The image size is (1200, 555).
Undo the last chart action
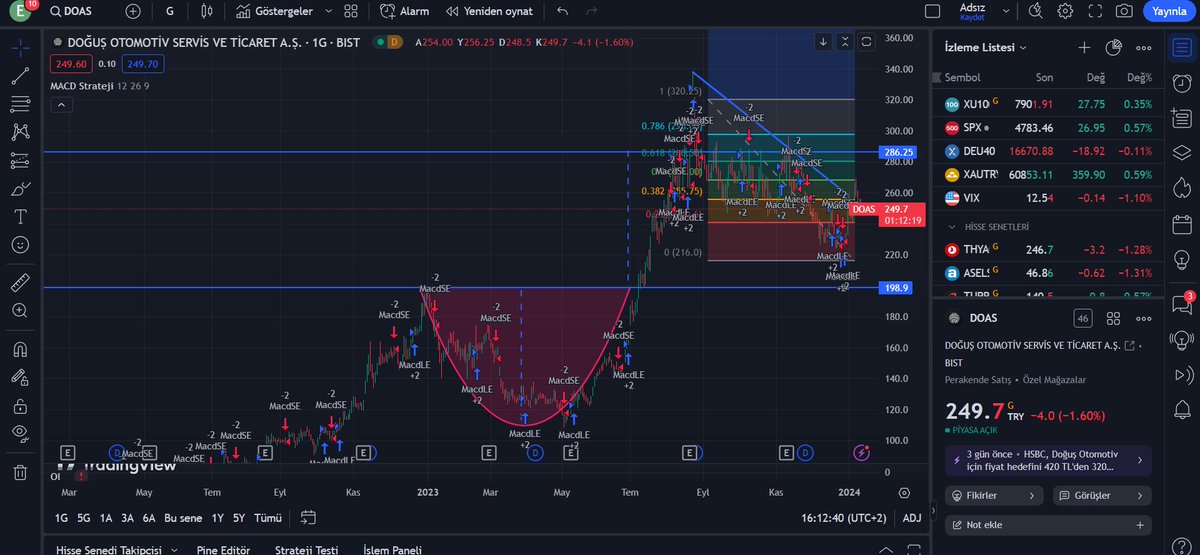tap(562, 12)
